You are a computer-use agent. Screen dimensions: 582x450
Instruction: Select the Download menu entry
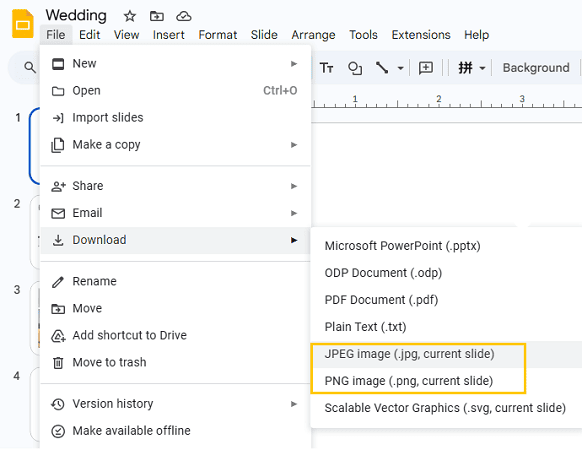175,240
